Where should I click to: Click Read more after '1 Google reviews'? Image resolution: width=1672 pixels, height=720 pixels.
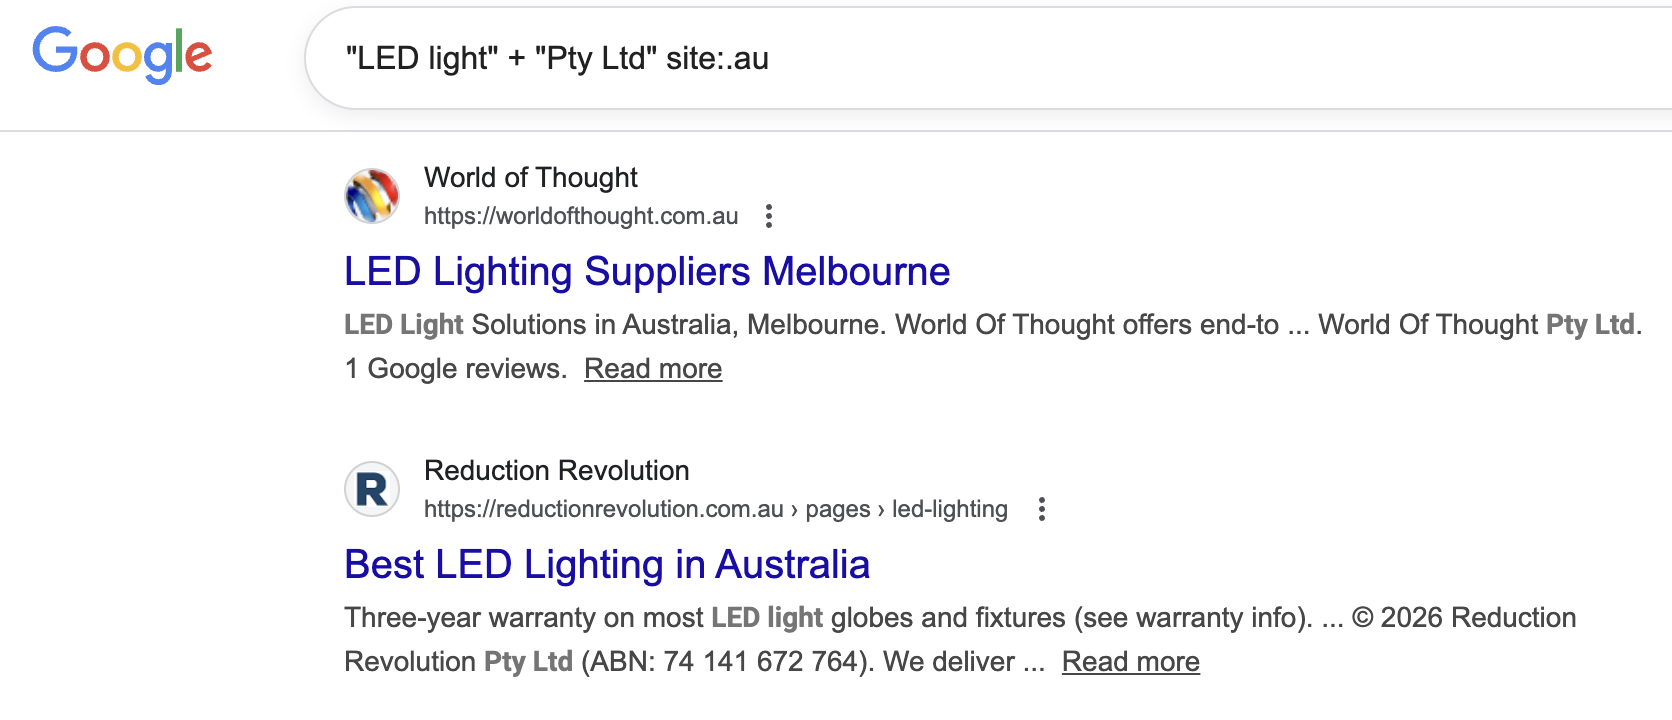(652, 369)
